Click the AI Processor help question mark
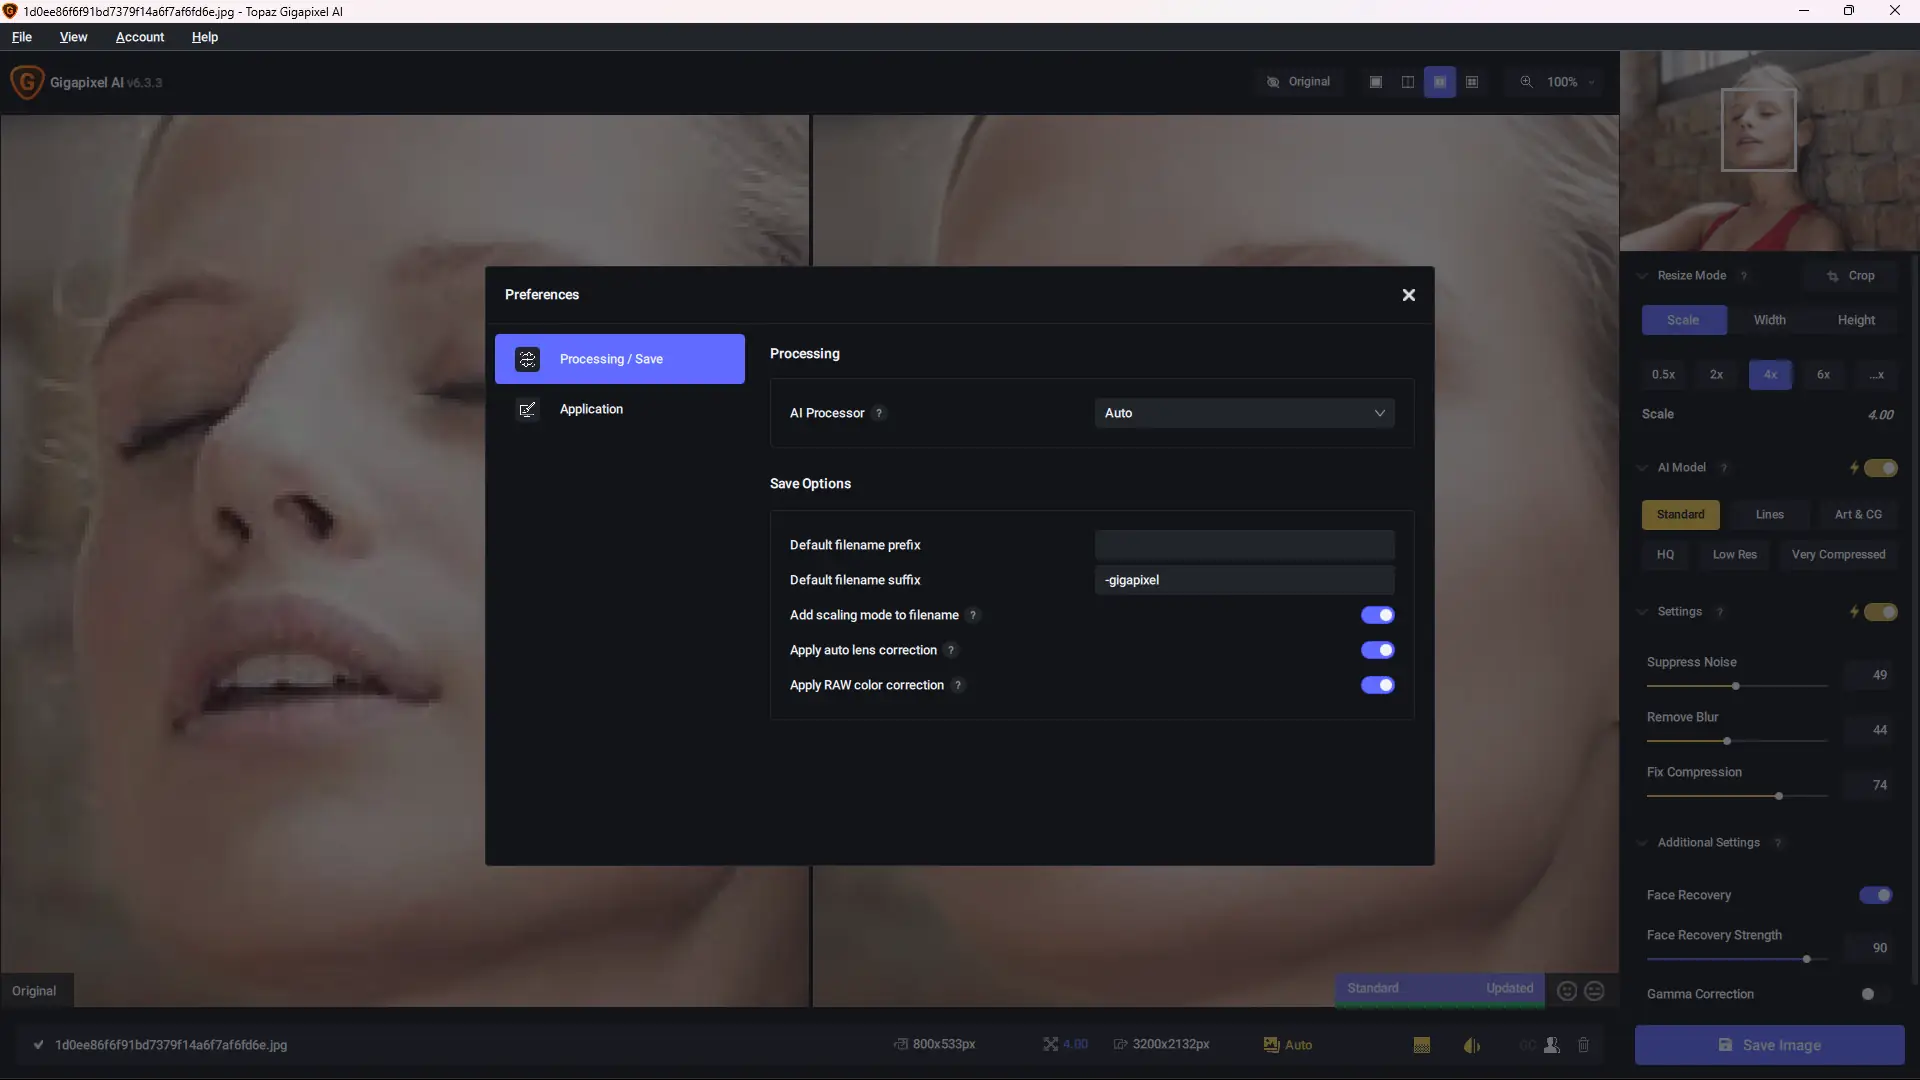Image resolution: width=1920 pixels, height=1080 pixels. [x=879, y=413]
